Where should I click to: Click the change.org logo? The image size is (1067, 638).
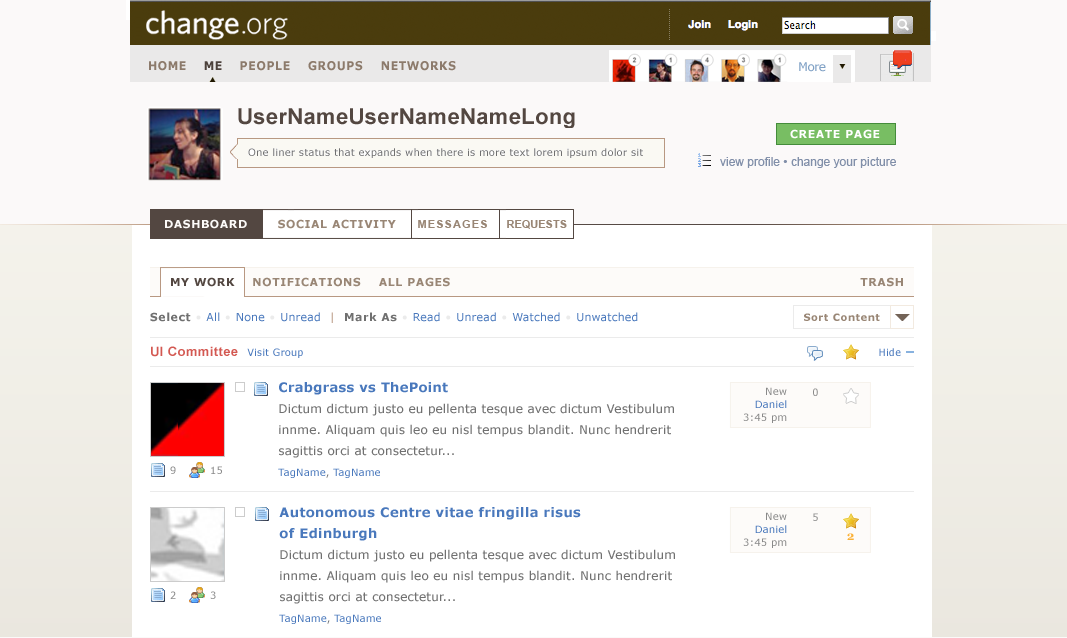point(216,25)
